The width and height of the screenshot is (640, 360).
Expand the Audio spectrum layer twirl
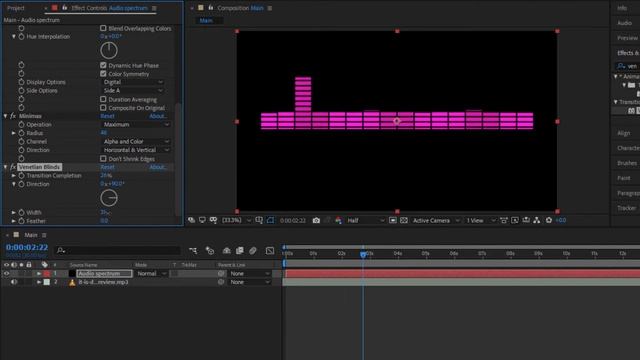[x=39, y=273]
